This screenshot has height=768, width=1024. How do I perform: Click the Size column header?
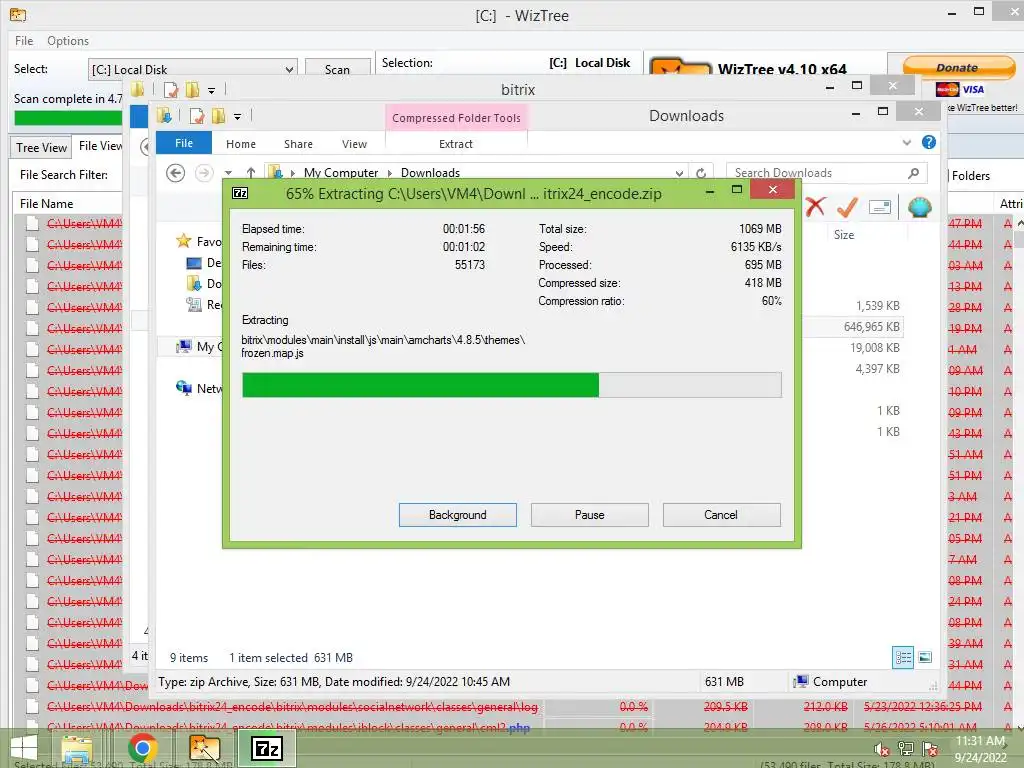click(x=844, y=234)
